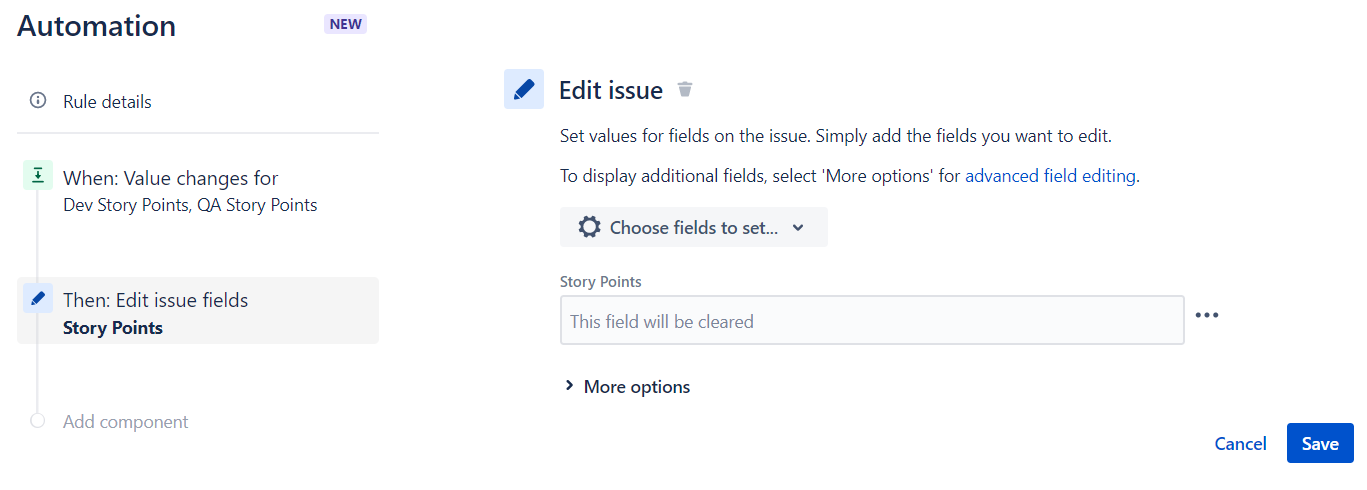The width and height of the screenshot is (1367, 490).
Task: Click the empty circle next to Add component
Action: click(x=38, y=421)
